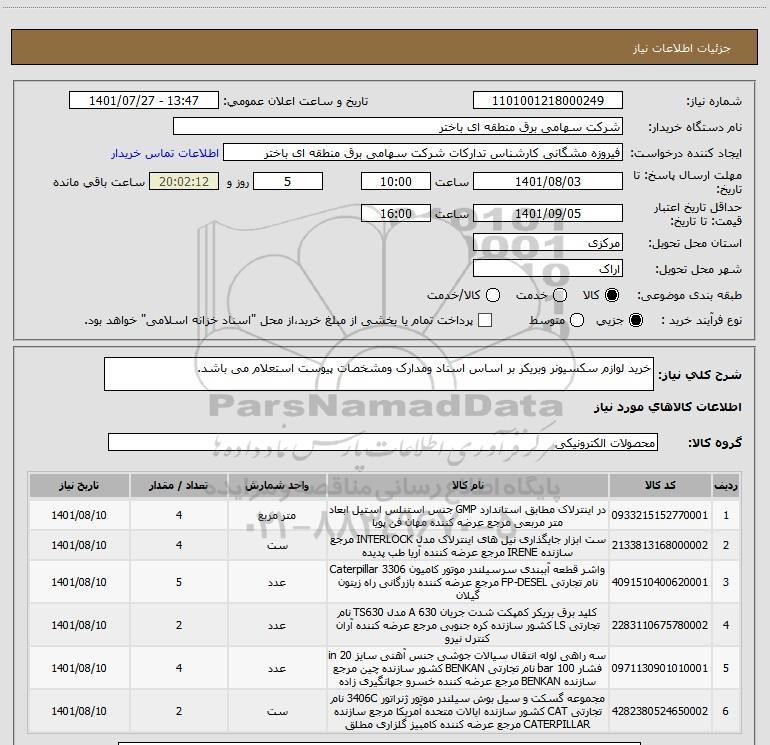This screenshot has width=770, height=745.
Task: Click the response deadline date 1401/08/03
Action: [x=548, y=181]
